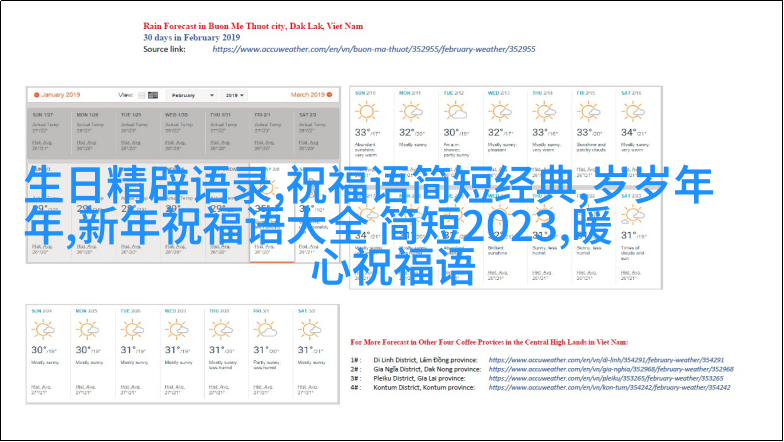This screenshot has height=442, width=784.
Task: Click the weather icon for SUN 2/24
Action: pyautogui.click(x=43, y=330)
